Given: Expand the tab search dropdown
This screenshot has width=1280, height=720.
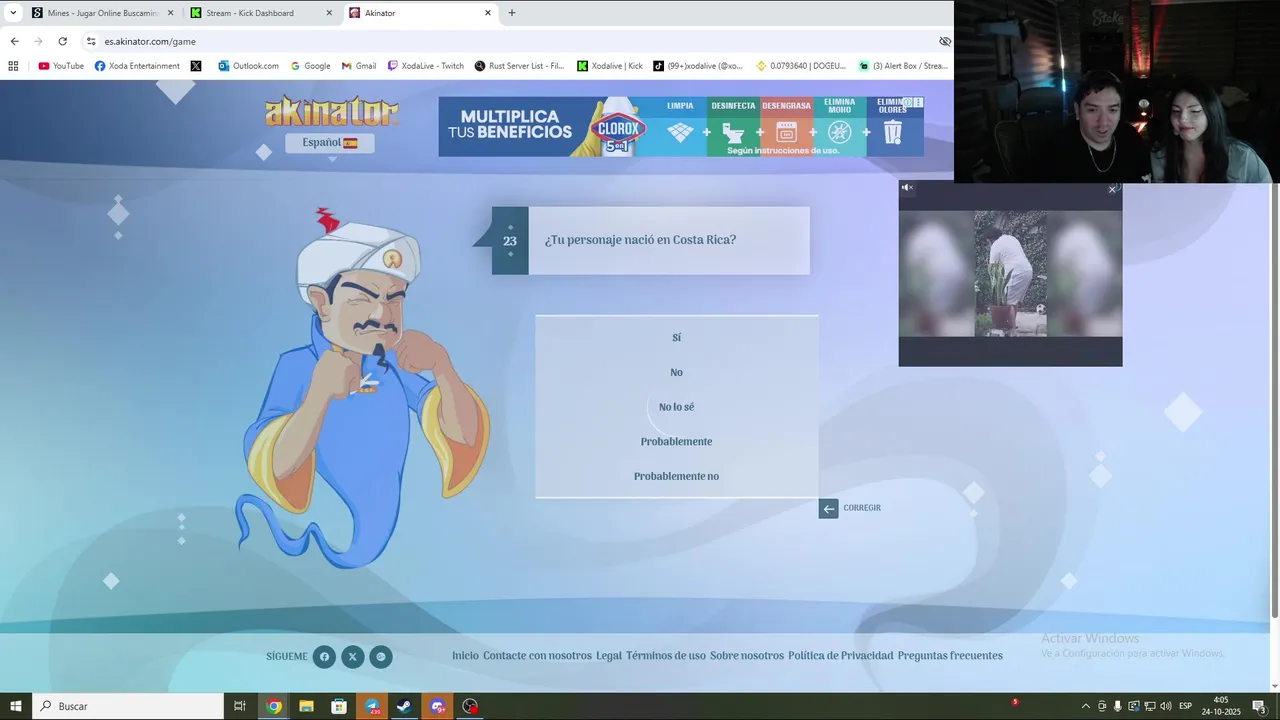Looking at the screenshot, I should (13, 13).
